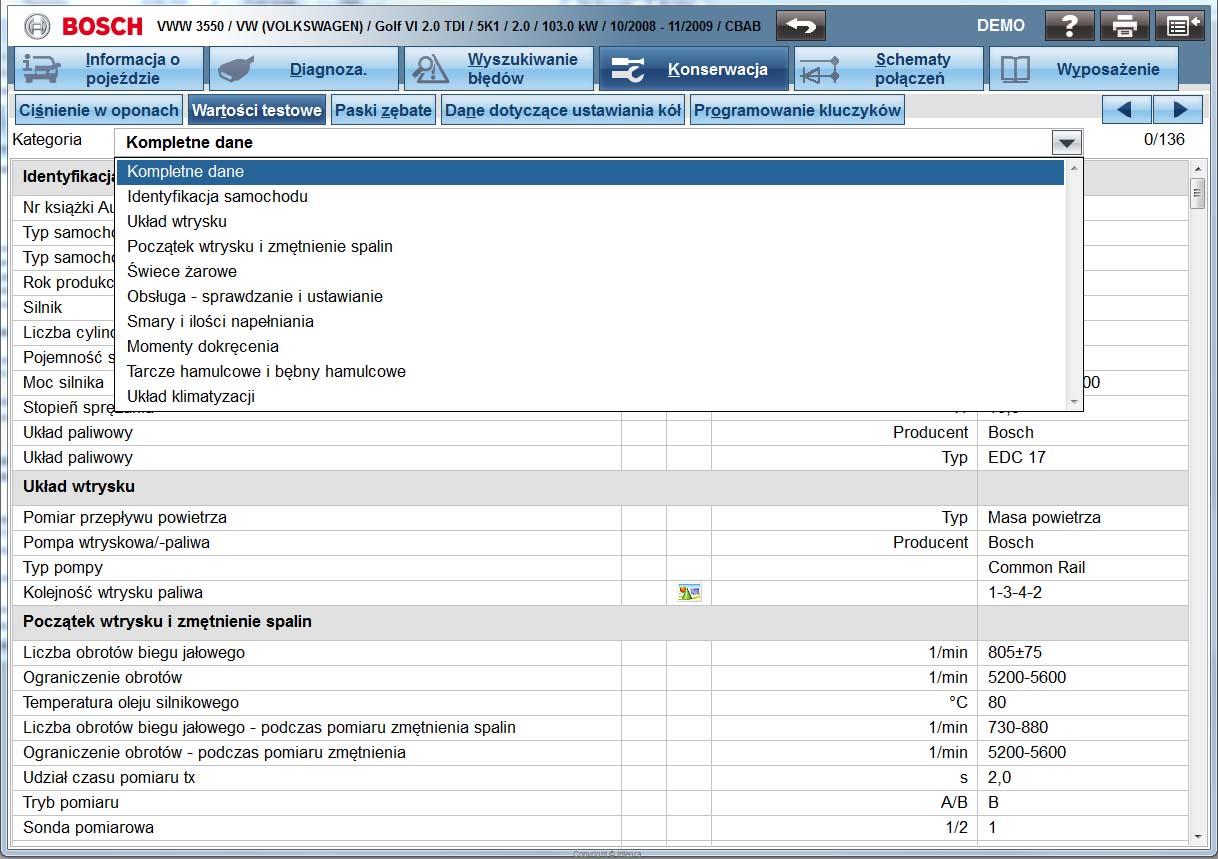Click the Kategoria combo box field
This screenshot has width=1218, height=859.
599,142
